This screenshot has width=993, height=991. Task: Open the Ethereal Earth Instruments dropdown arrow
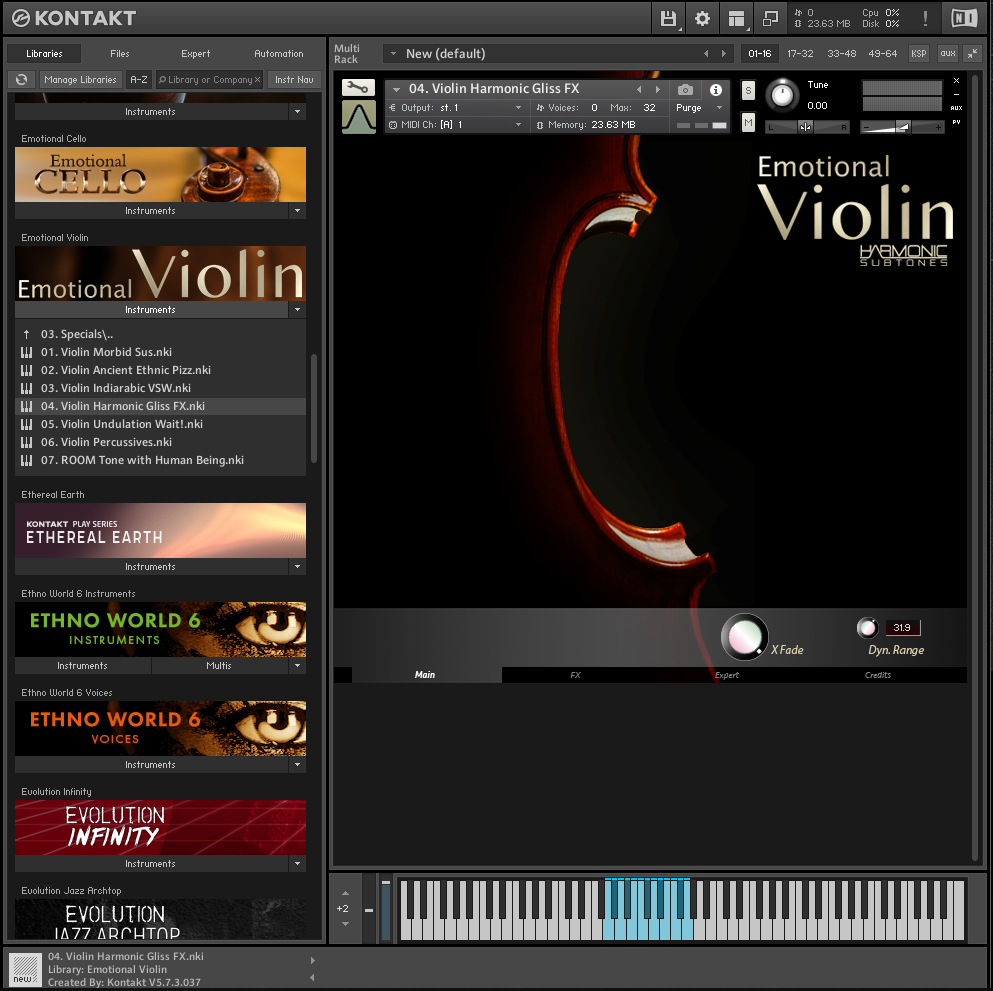click(297, 567)
